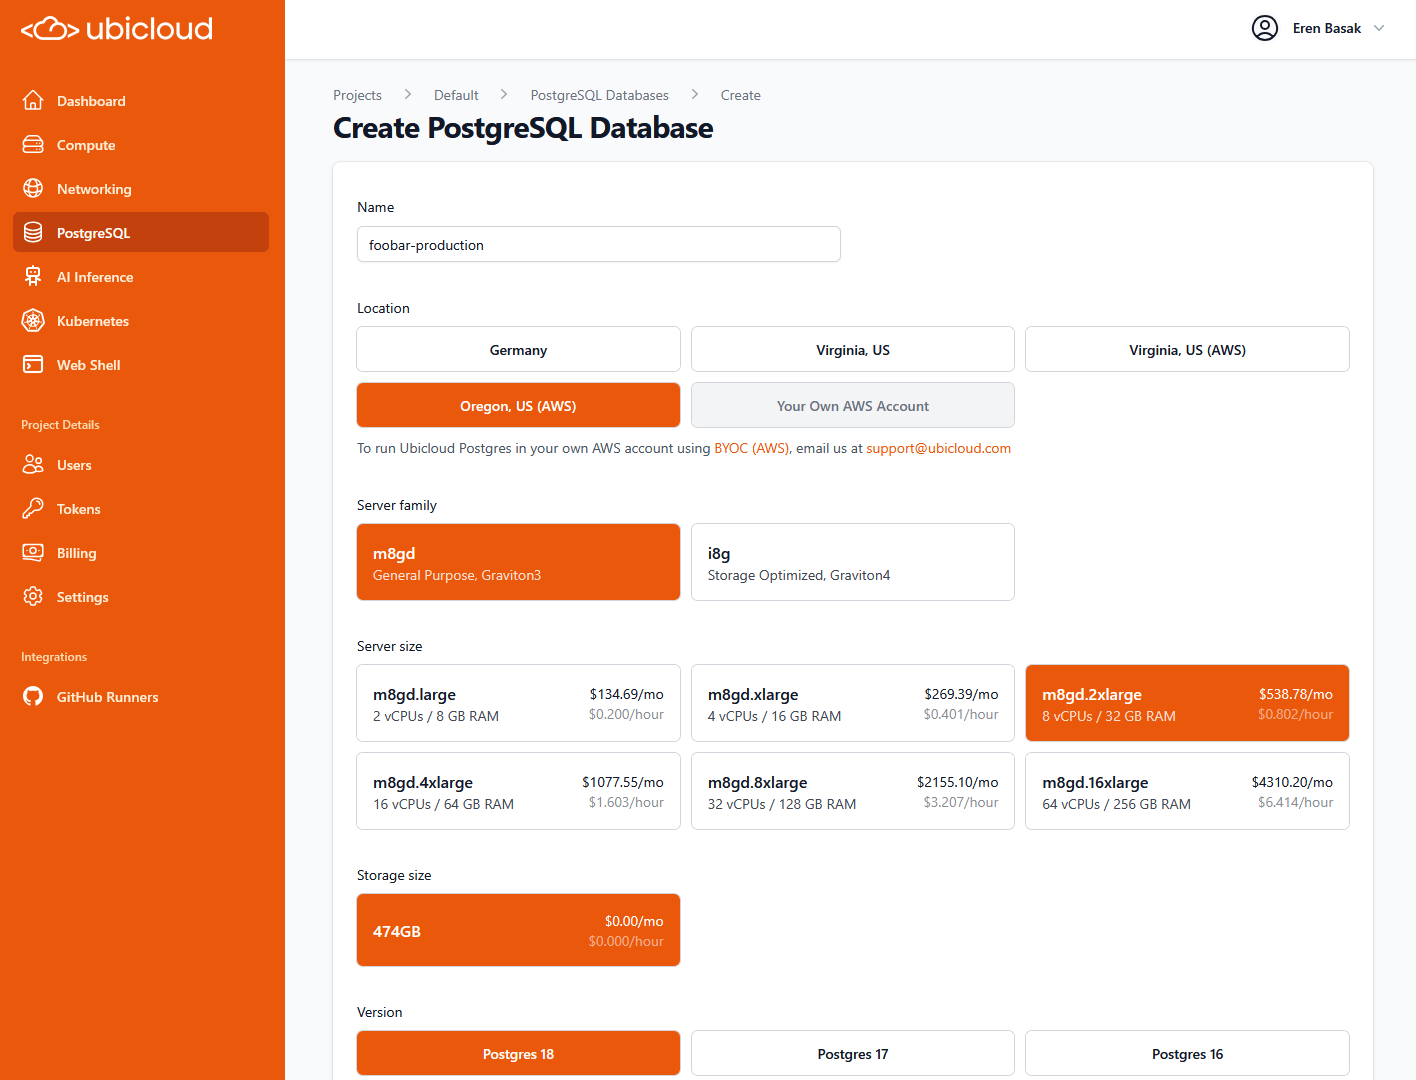This screenshot has width=1416, height=1080.
Task: Open the Dashboard menu item
Action: 141,101
